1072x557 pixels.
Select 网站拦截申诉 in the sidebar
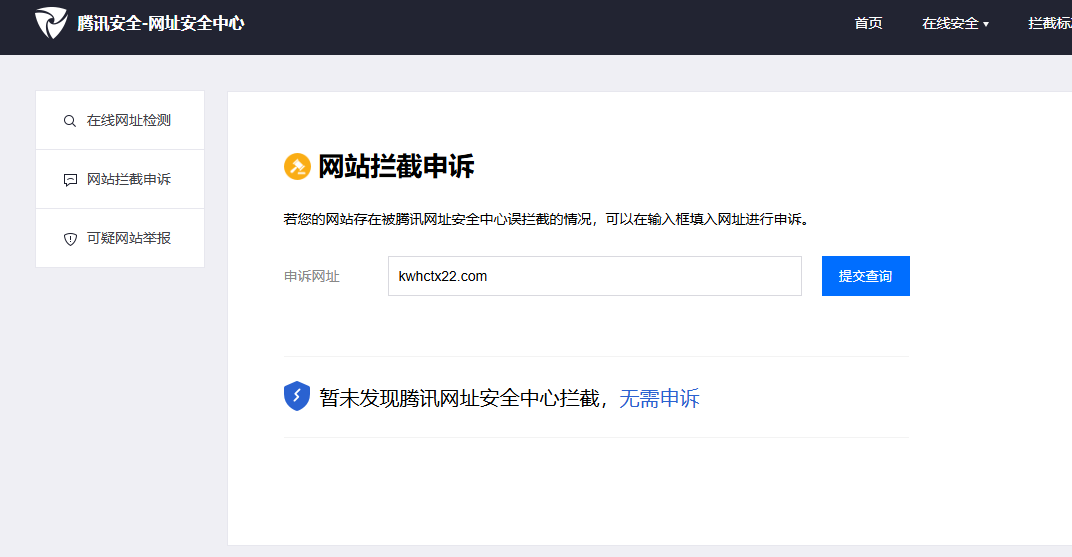[x=120, y=179]
